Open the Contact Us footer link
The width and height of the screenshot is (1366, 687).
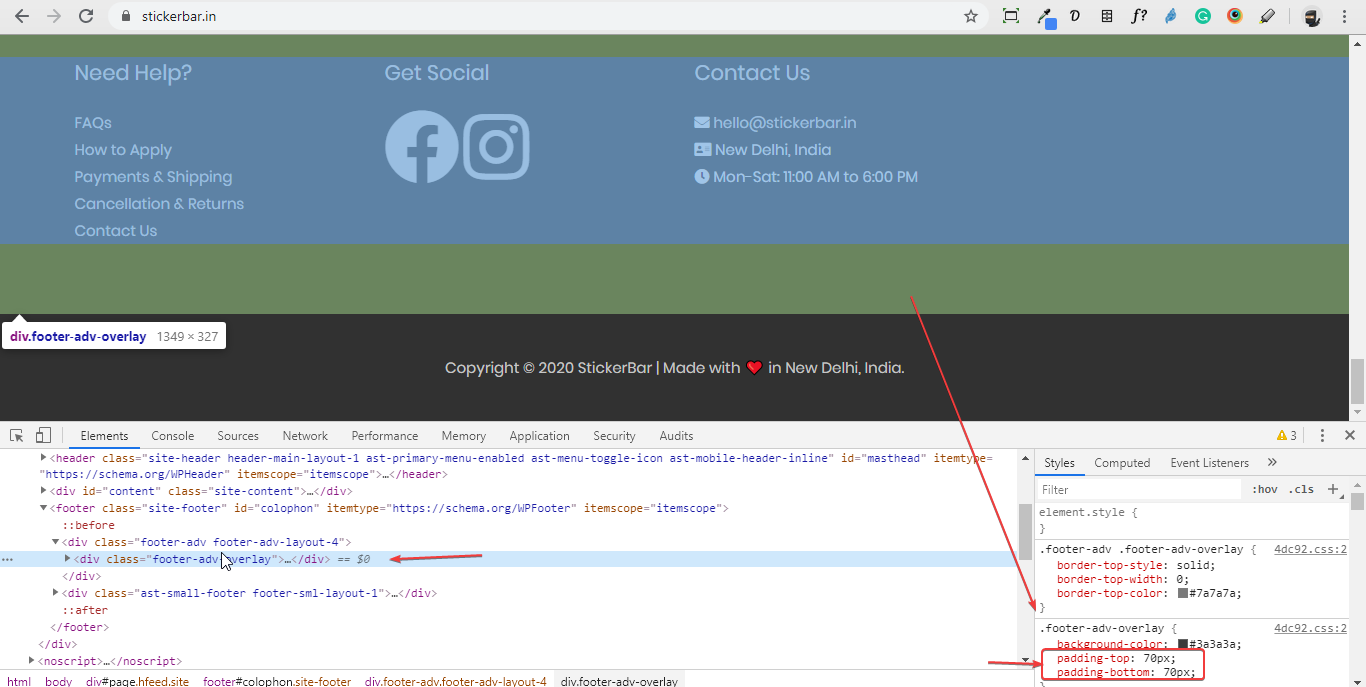(116, 231)
